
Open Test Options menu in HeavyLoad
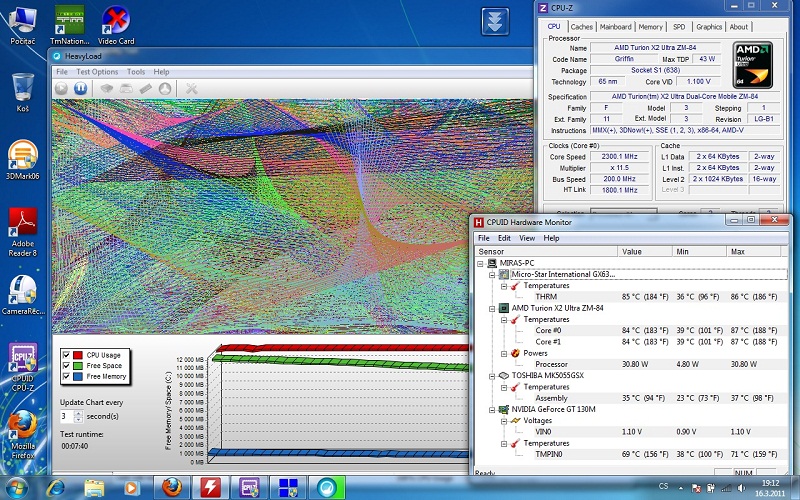click(x=97, y=72)
